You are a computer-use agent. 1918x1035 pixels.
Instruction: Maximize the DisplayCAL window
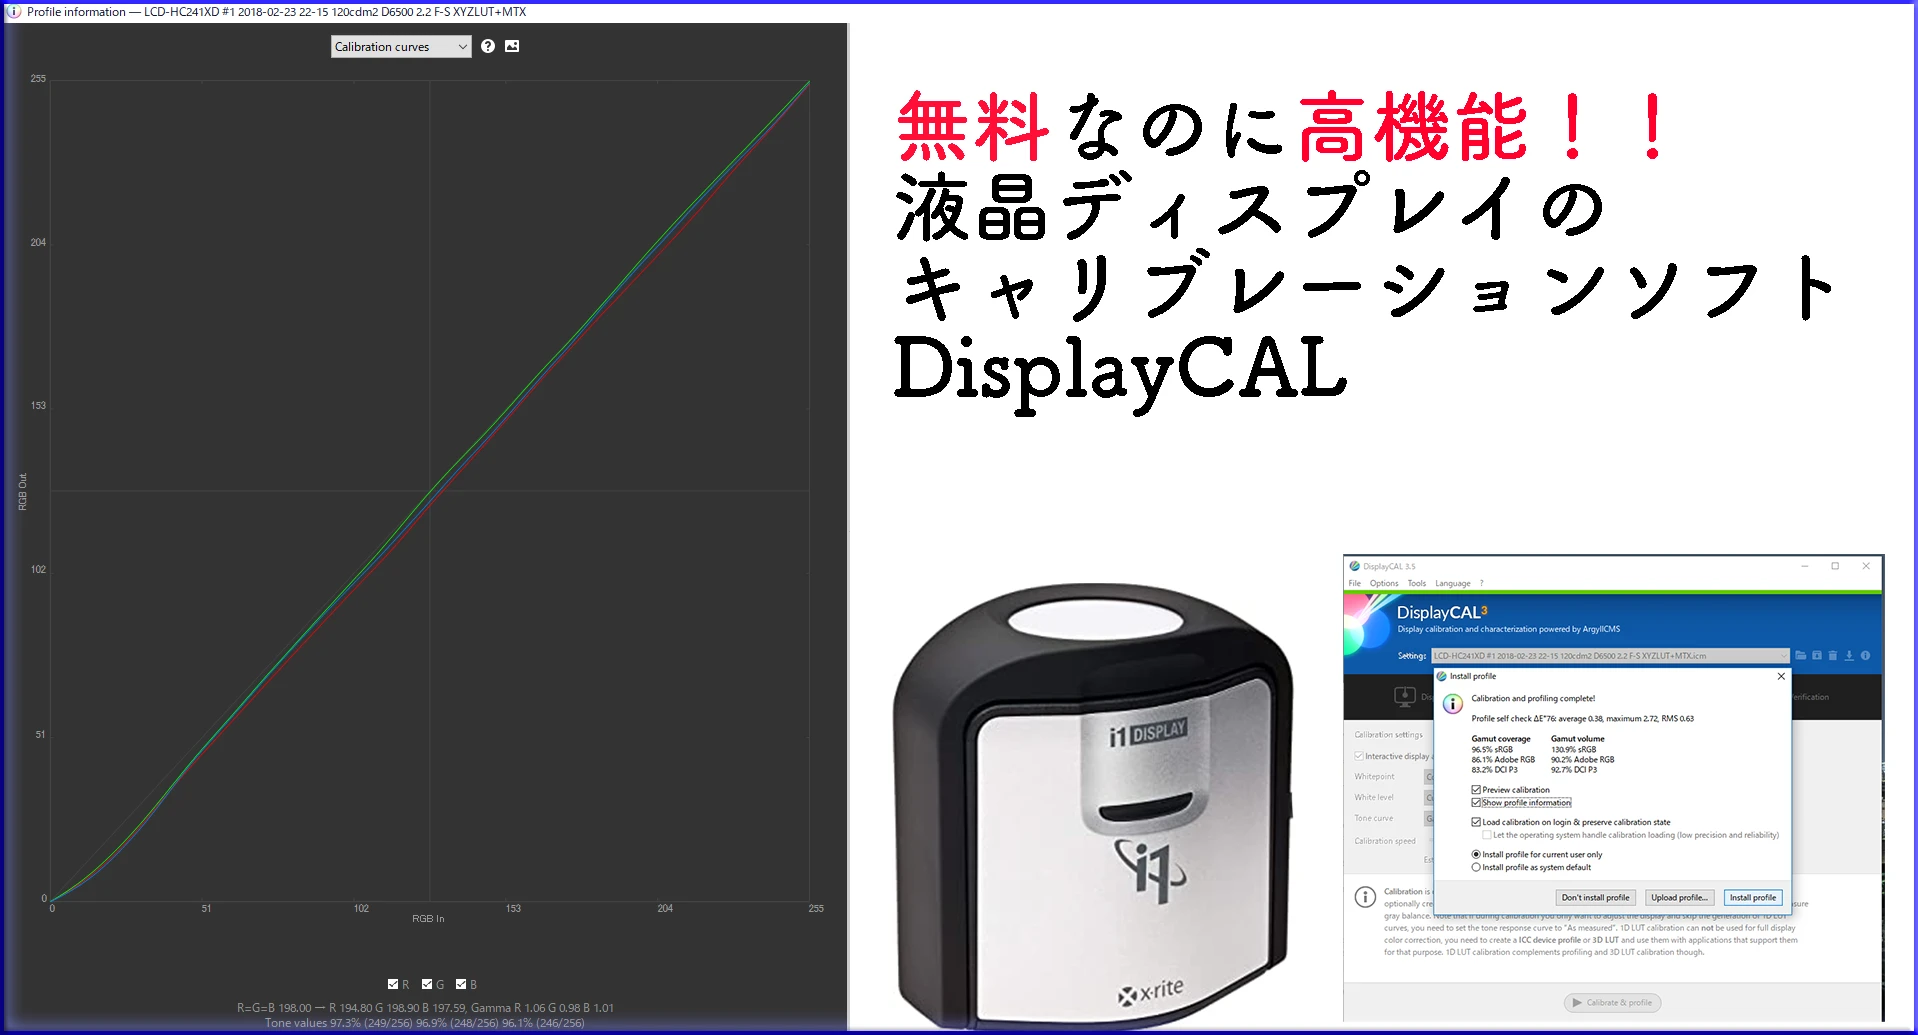point(1835,566)
